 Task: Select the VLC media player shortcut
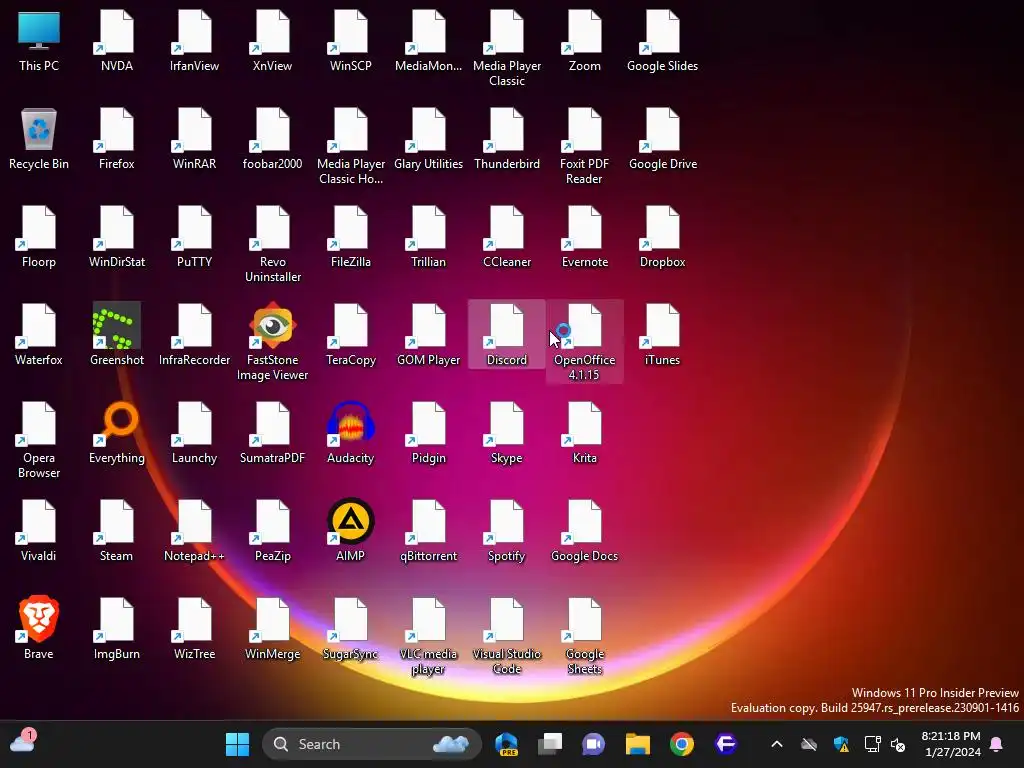click(x=428, y=635)
